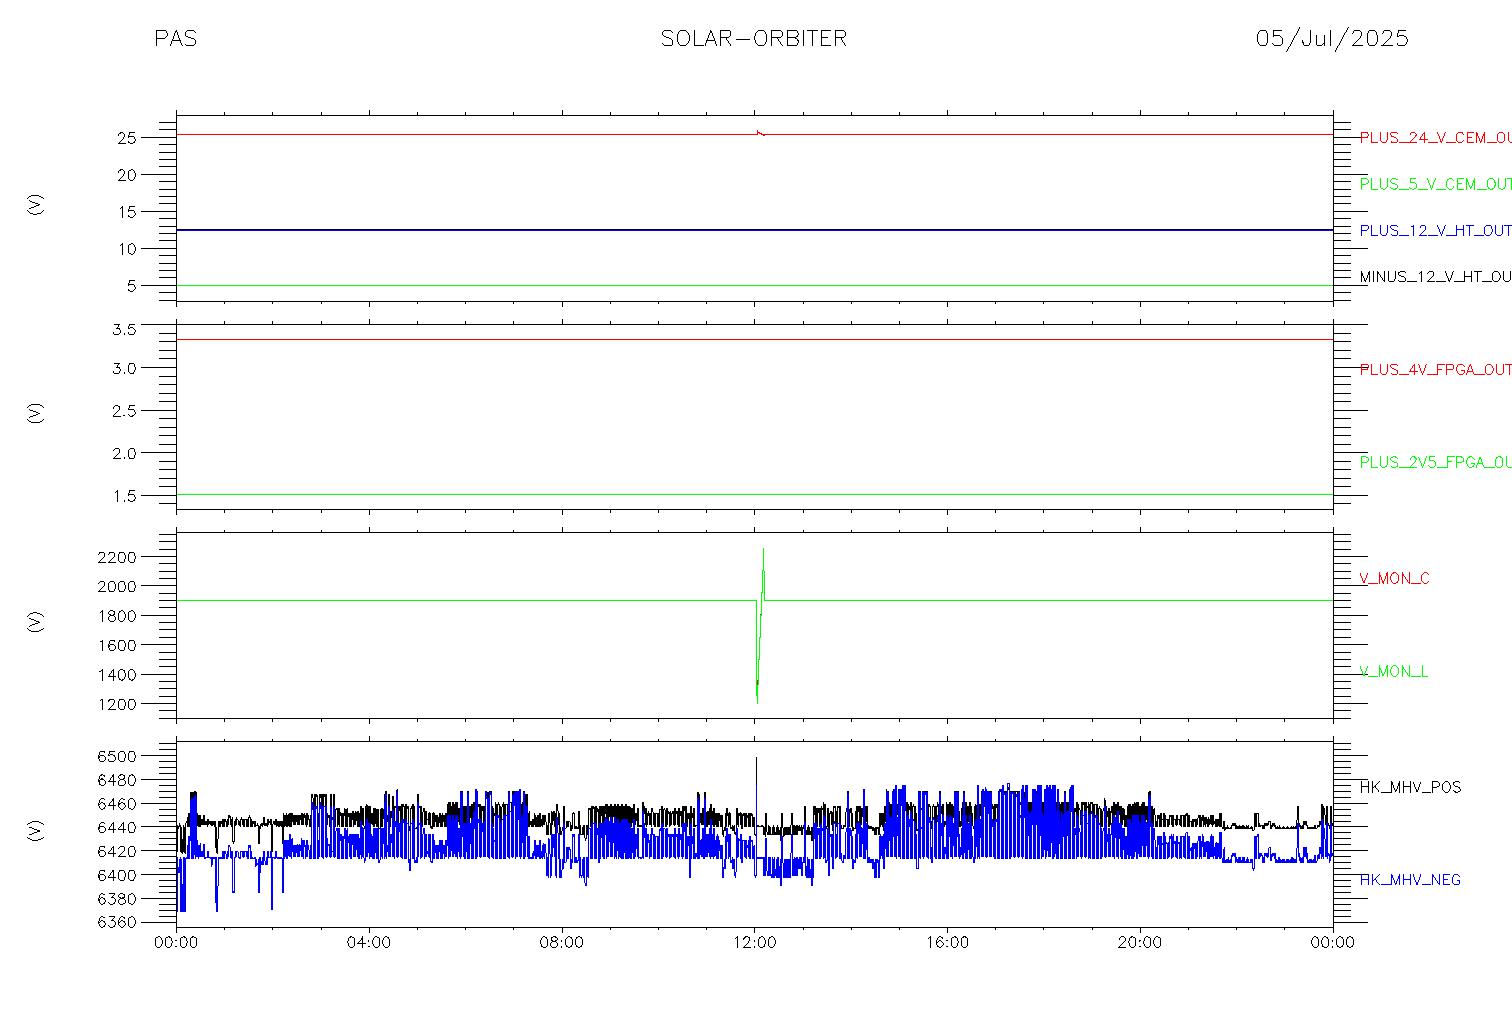Click the 05/Jul/2025 date label
The image size is (1512, 1020).
1332,39
